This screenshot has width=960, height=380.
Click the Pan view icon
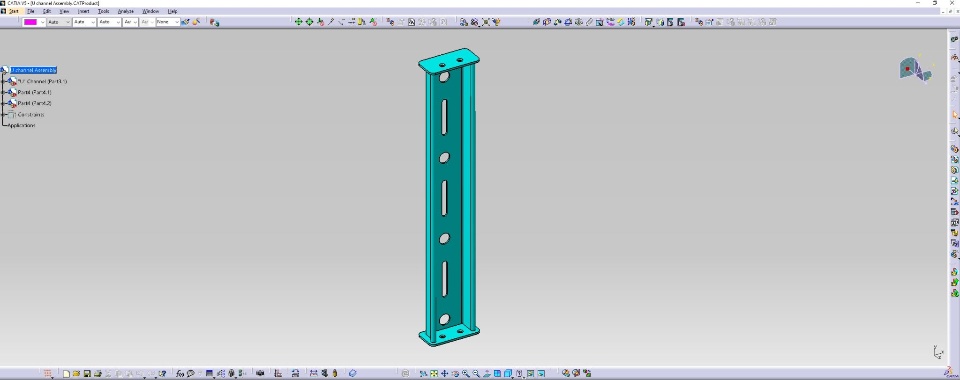444,373
